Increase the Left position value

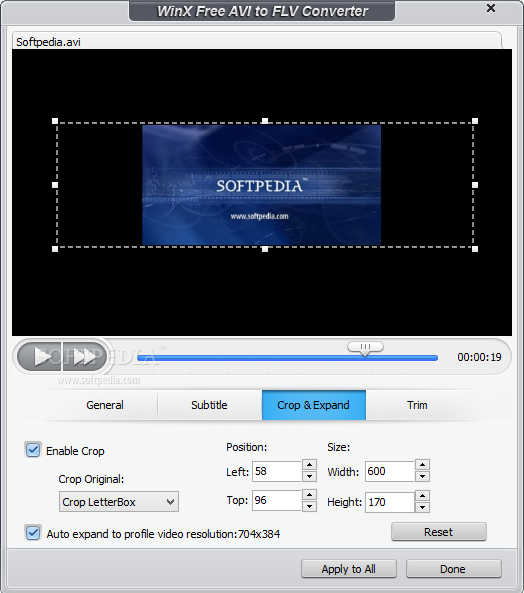pos(309,465)
